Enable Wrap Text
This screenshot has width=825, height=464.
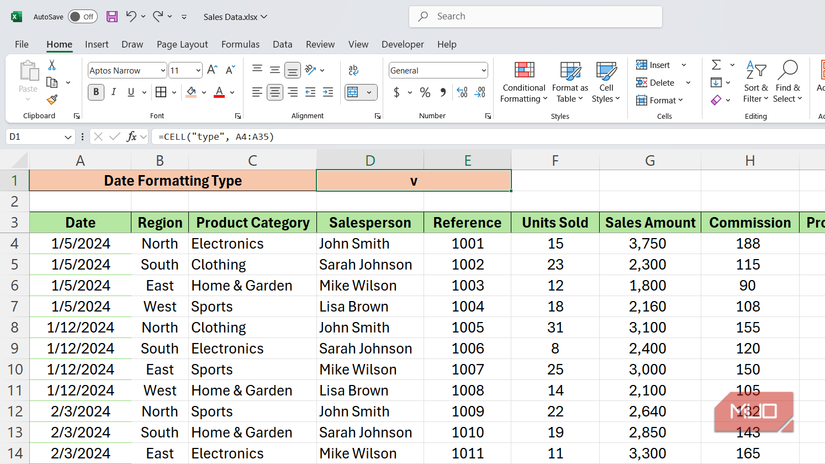354,70
